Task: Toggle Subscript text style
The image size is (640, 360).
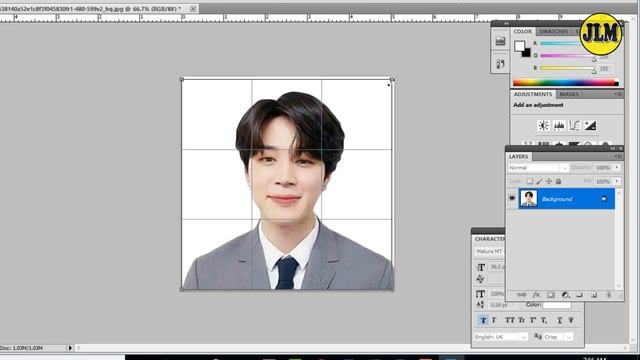Action: [544, 320]
